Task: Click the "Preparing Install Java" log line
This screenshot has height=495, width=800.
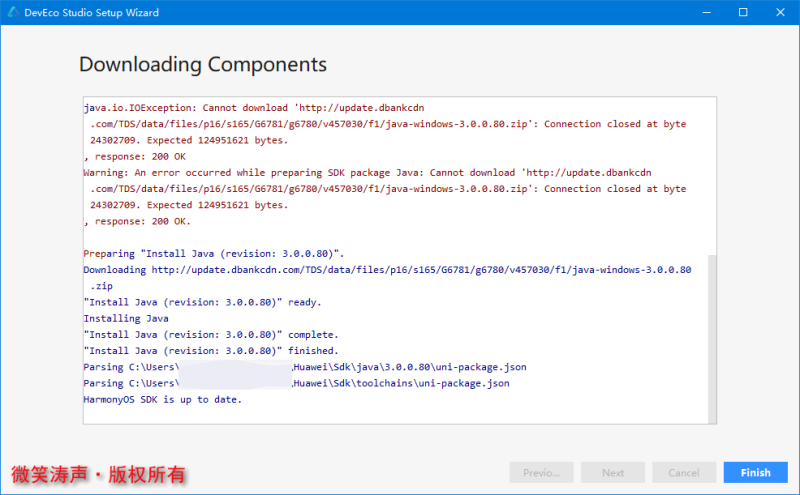Action: pos(214,254)
